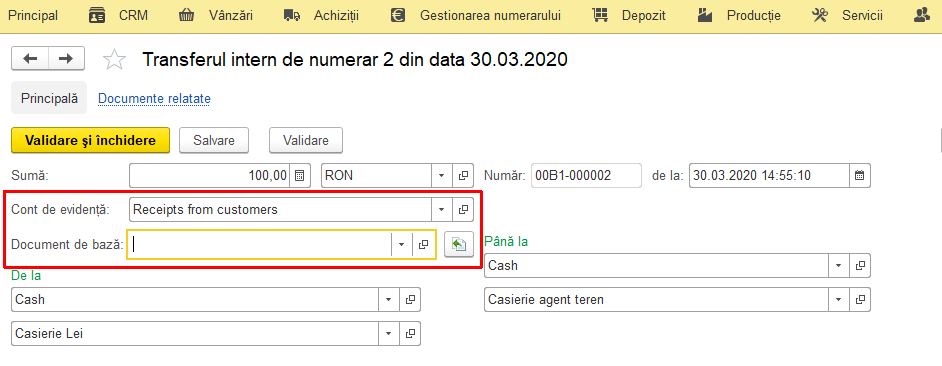Click the Salvare button
The height and width of the screenshot is (366, 942).
(x=214, y=140)
